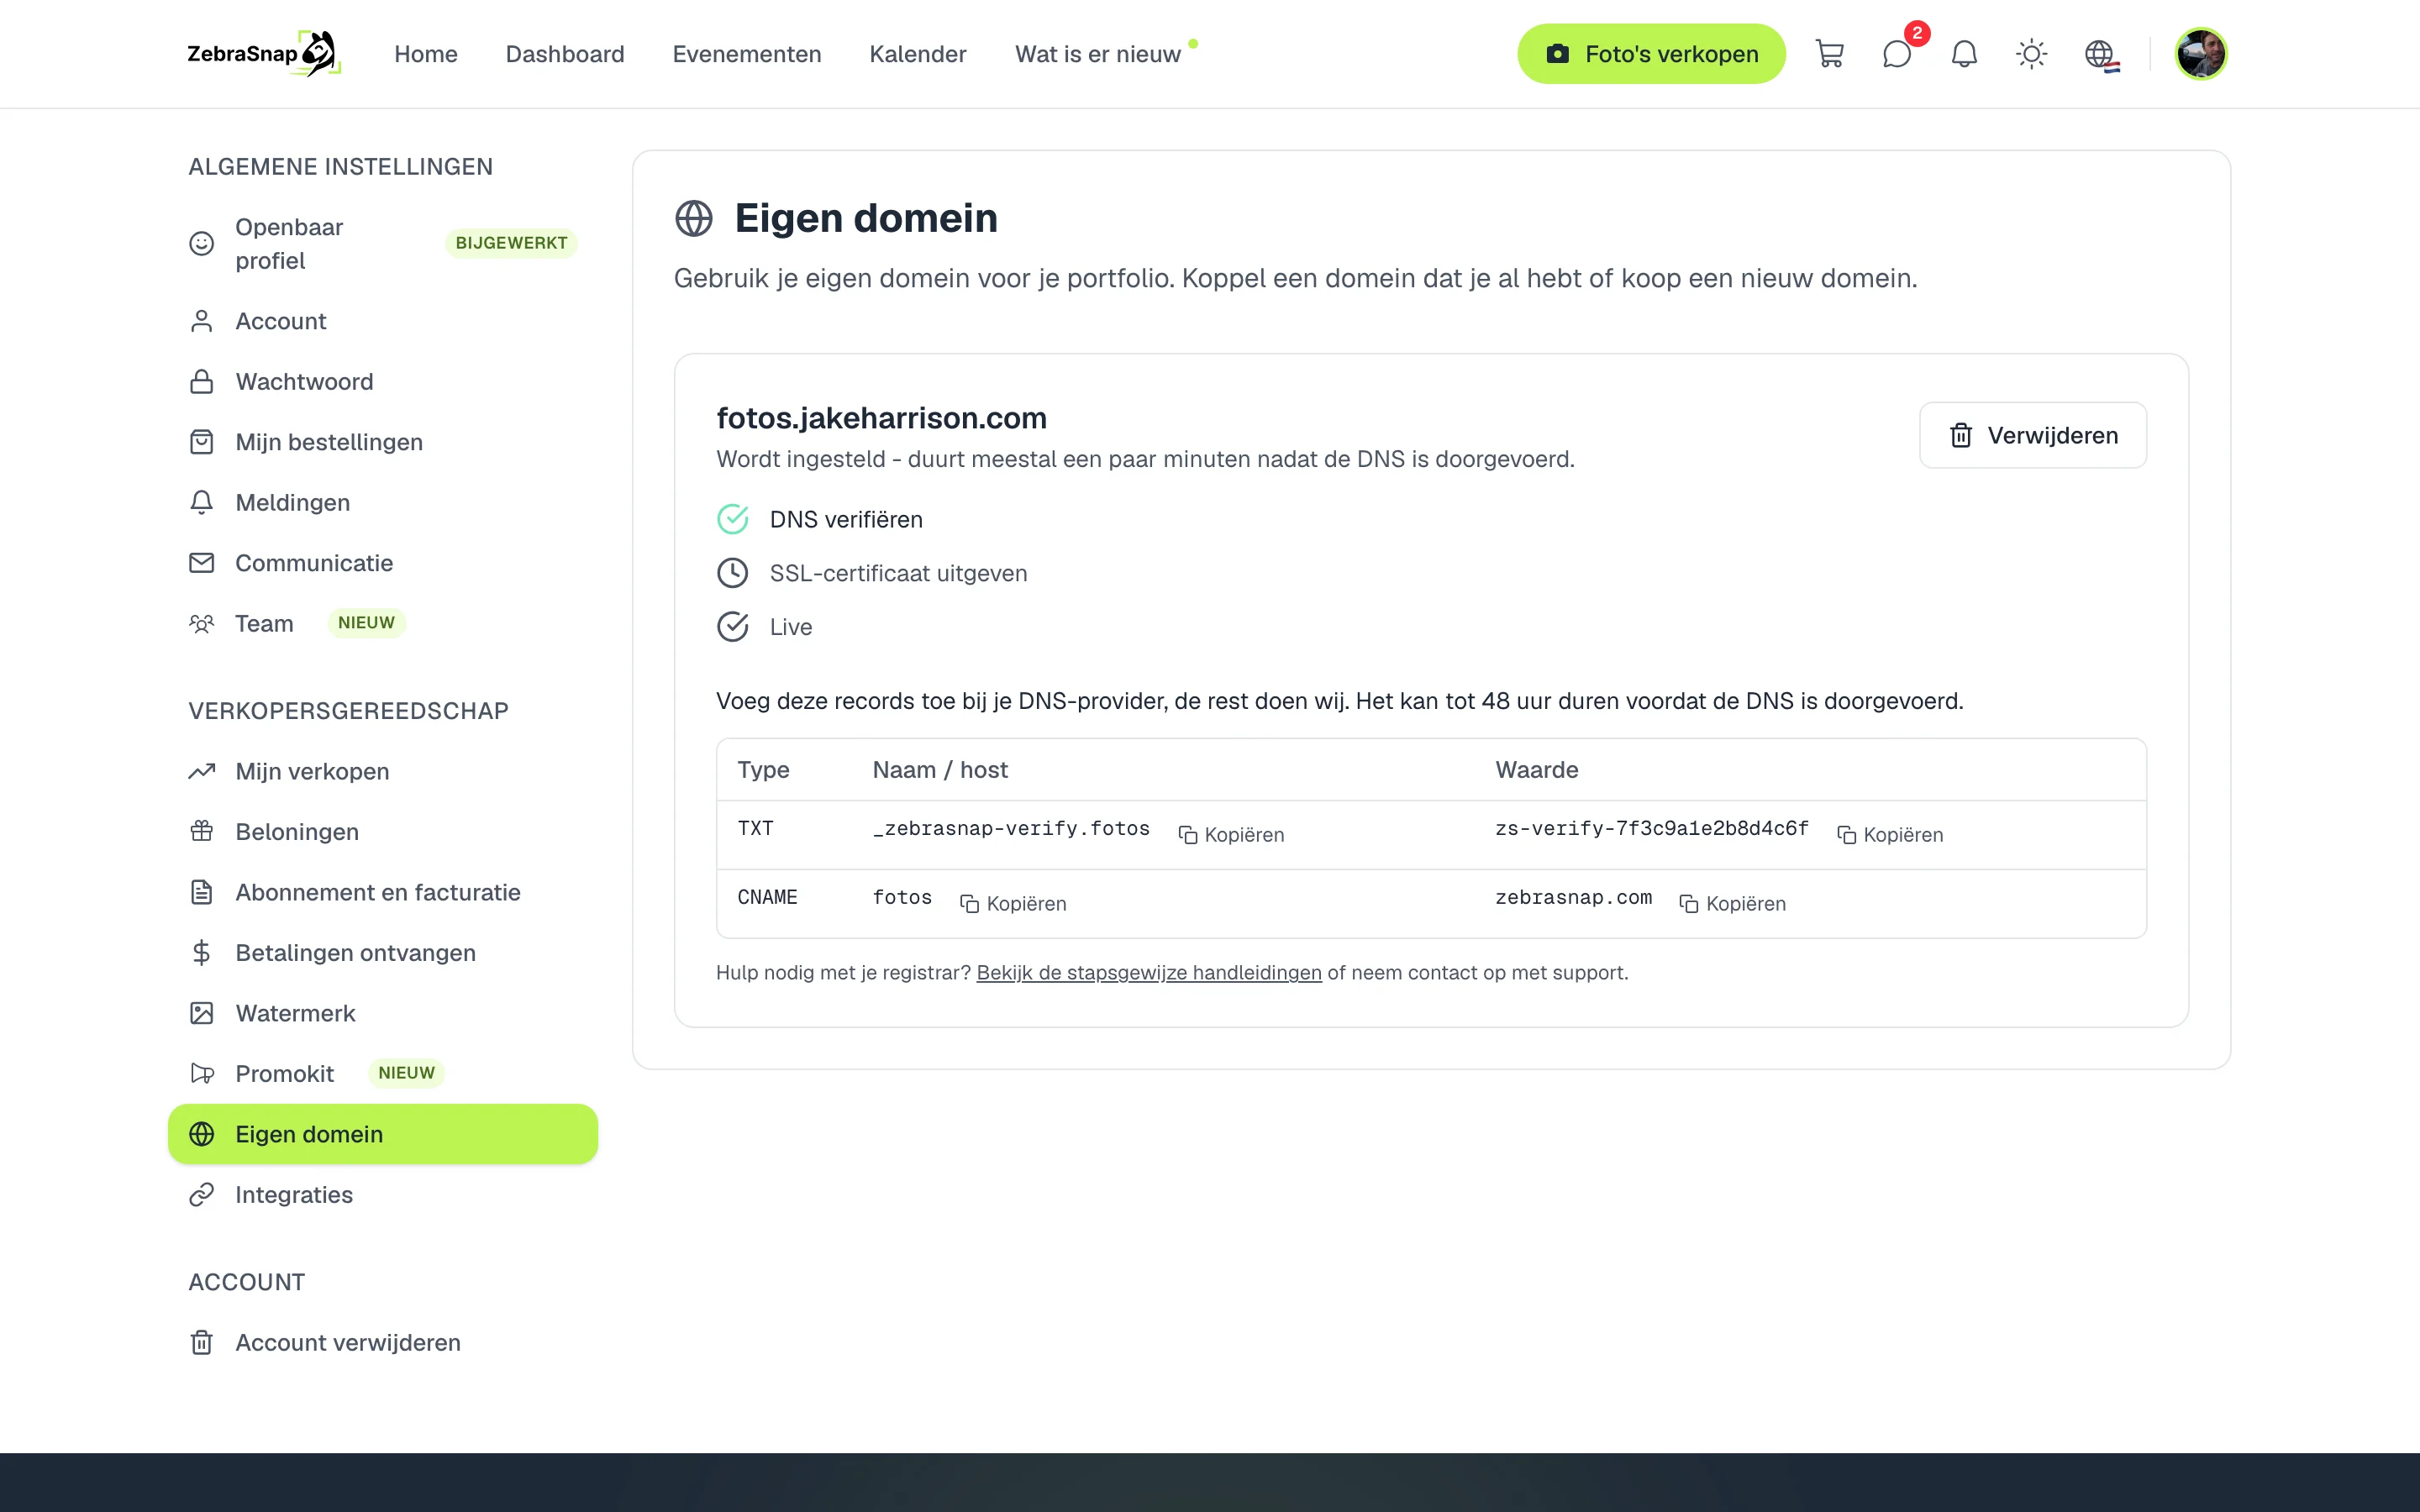Open the shopping cart icon
Image resolution: width=2420 pixels, height=1512 pixels.
tap(1829, 54)
